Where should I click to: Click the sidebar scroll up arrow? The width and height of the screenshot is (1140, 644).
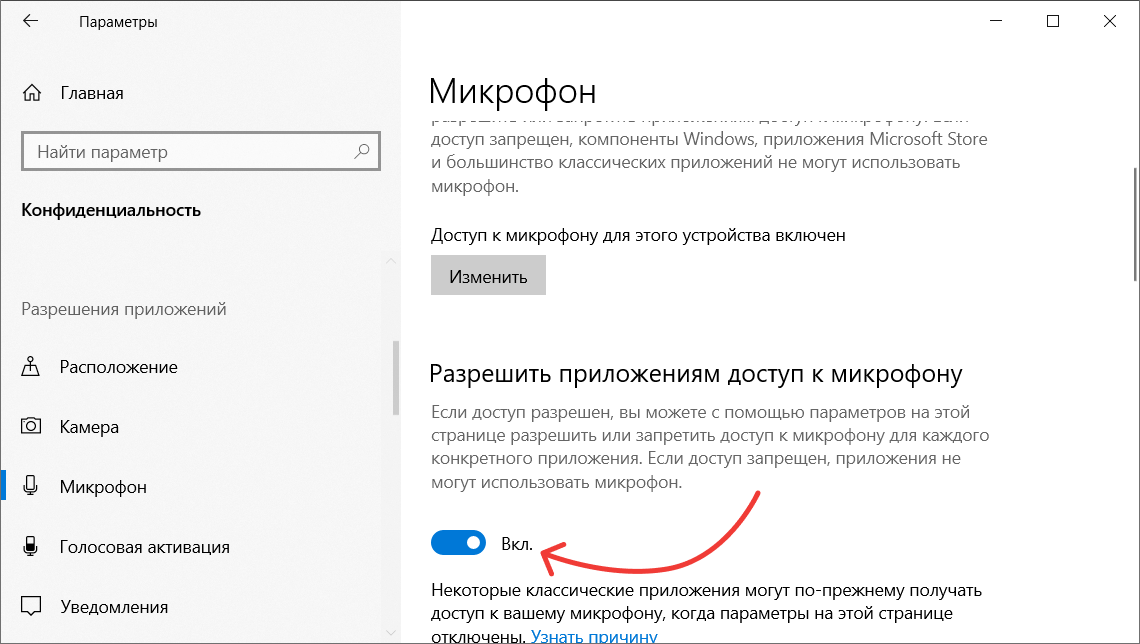(394, 262)
